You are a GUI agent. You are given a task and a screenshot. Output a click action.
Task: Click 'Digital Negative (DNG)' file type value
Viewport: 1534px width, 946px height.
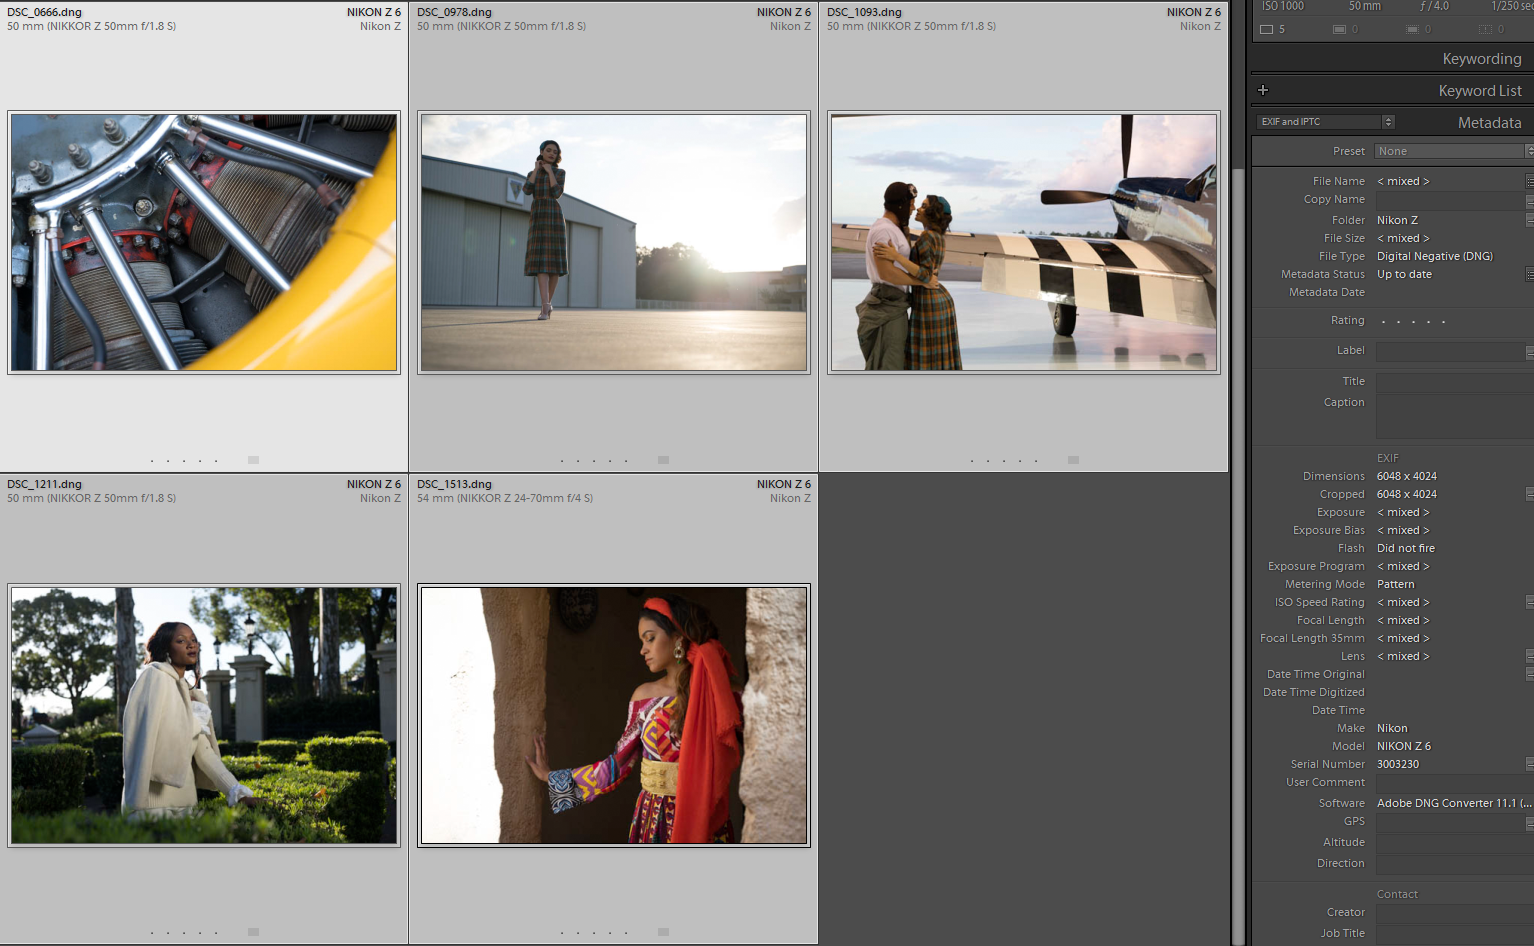coord(1434,256)
